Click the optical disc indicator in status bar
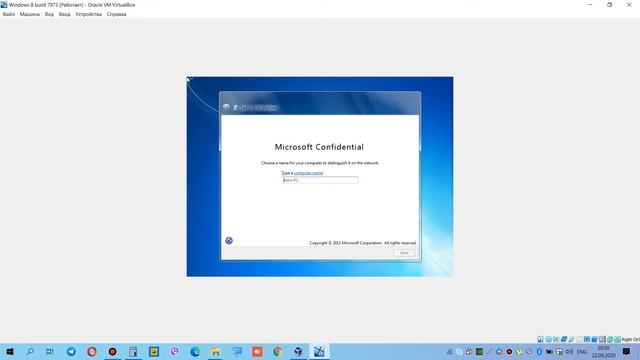640x360 pixels. [548, 339]
